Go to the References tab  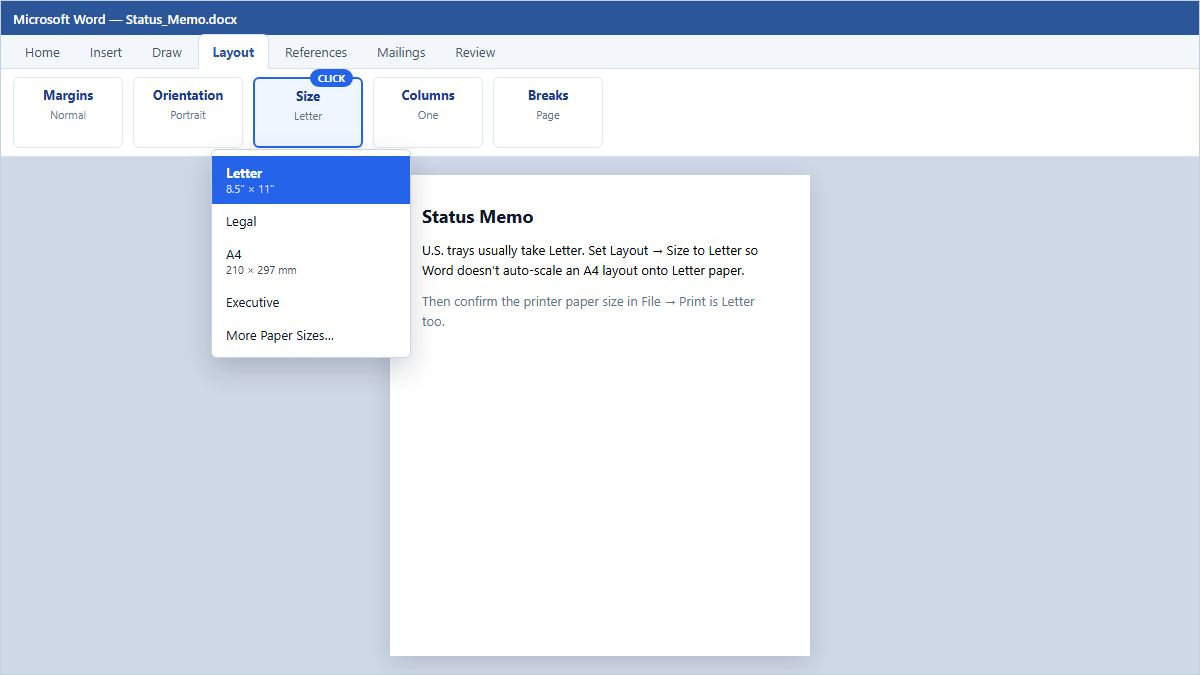point(316,52)
